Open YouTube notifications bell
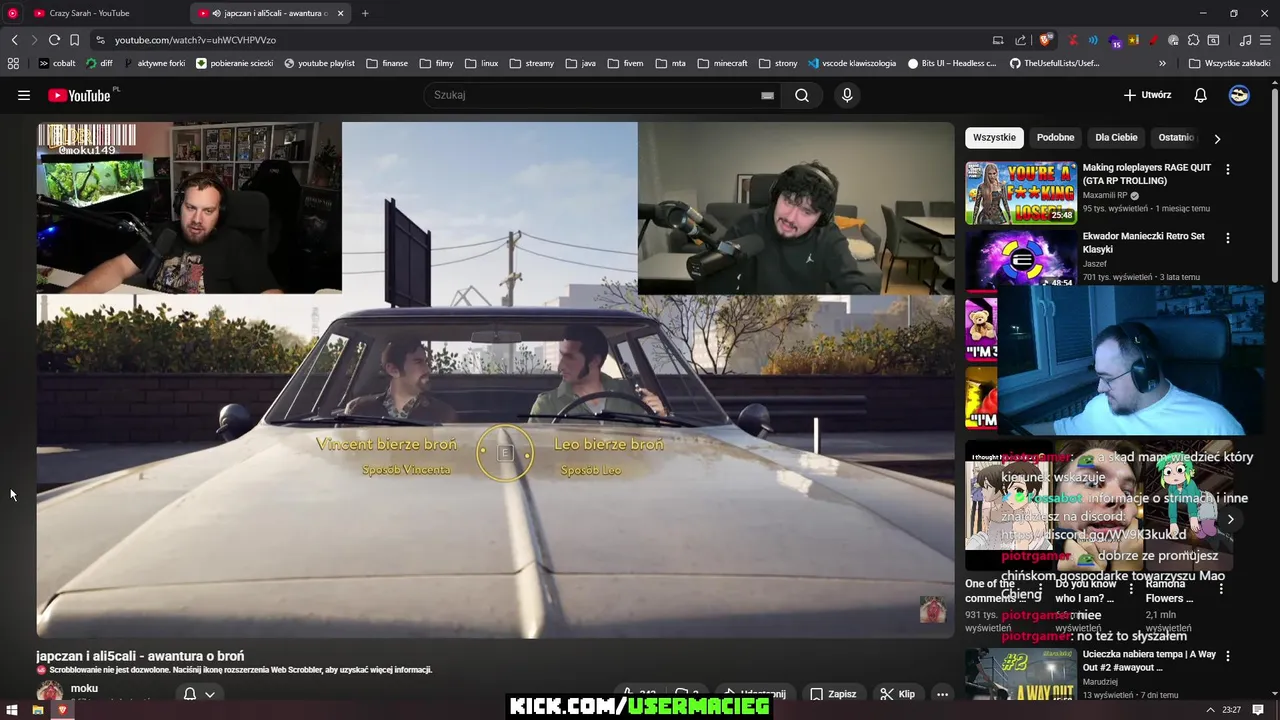The width and height of the screenshot is (1280, 720). 1201,95
